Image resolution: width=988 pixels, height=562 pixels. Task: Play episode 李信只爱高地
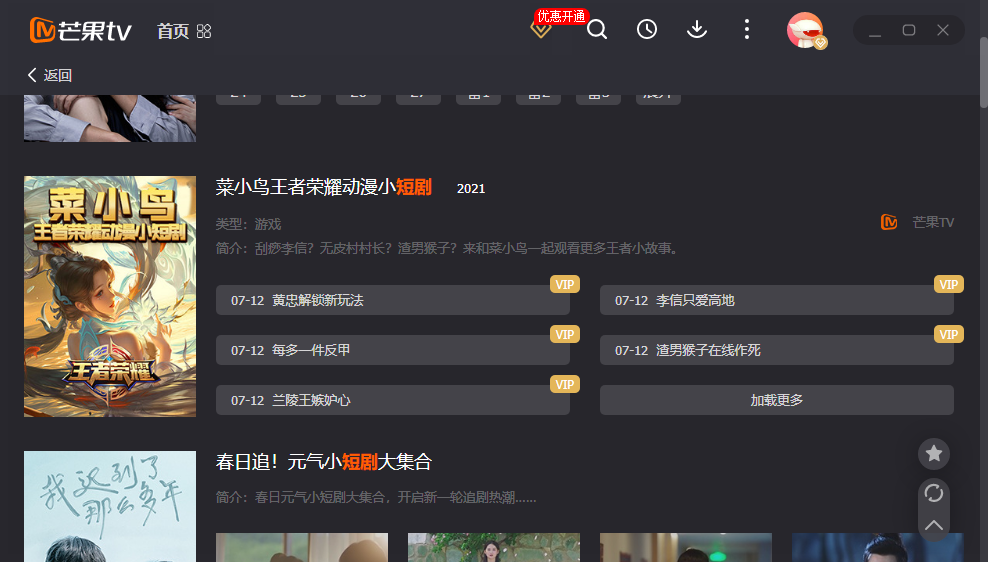pyautogui.click(x=776, y=300)
